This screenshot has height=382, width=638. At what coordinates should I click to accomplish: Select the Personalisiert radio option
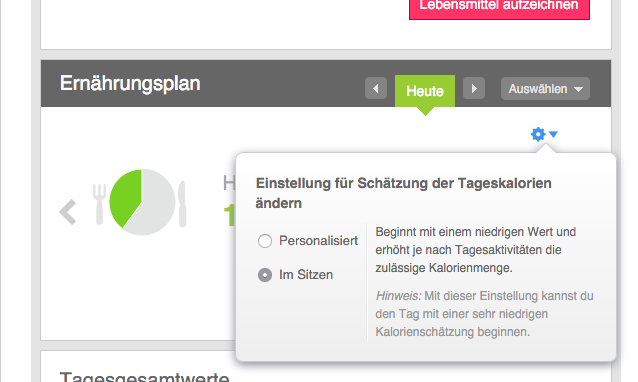[265, 241]
